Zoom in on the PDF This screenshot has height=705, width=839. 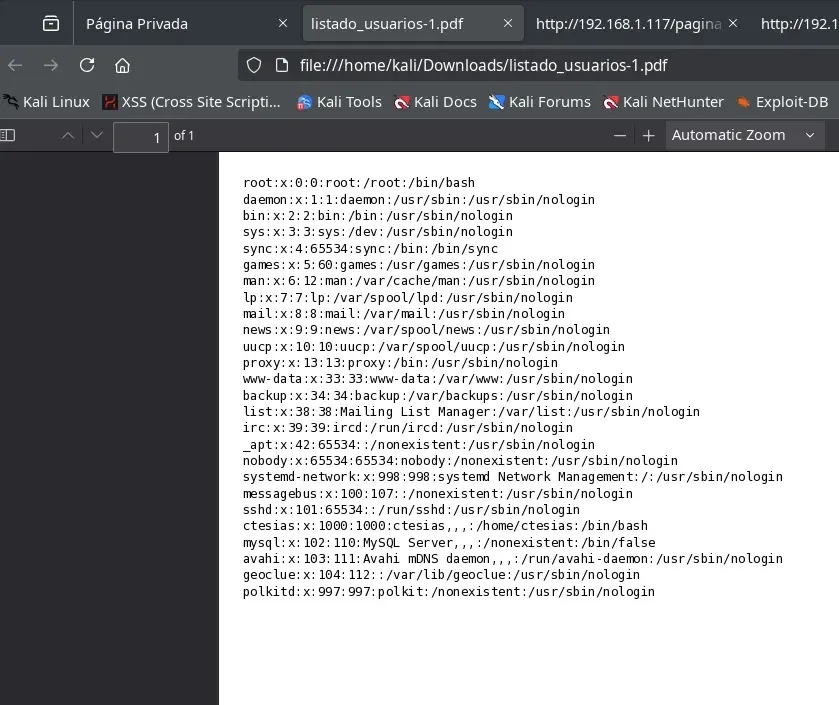point(649,135)
